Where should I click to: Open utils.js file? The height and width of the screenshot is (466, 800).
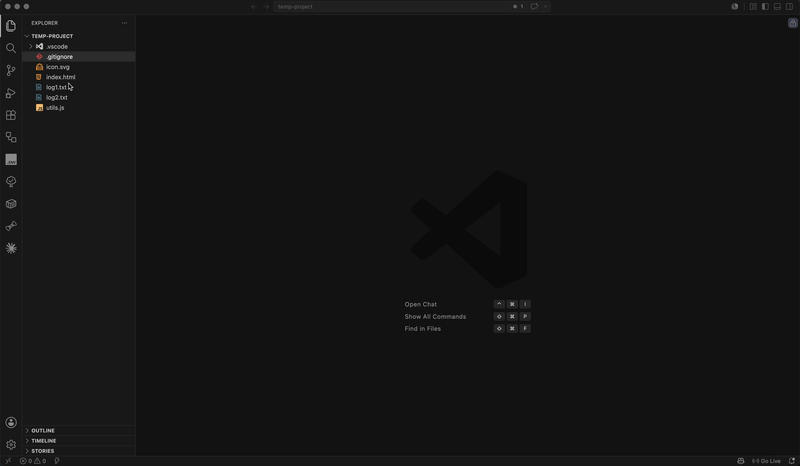coord(79,108)
